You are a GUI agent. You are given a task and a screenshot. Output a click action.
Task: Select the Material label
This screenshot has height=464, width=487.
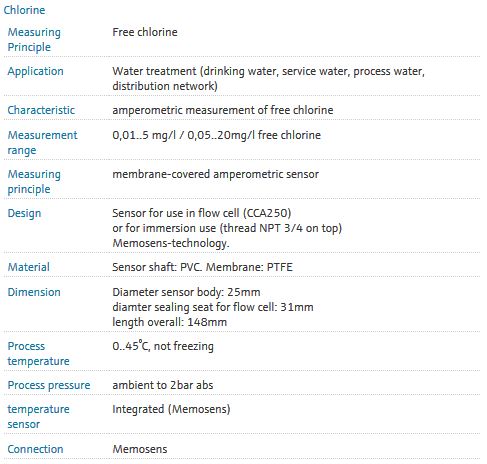[x=29, y=267]
